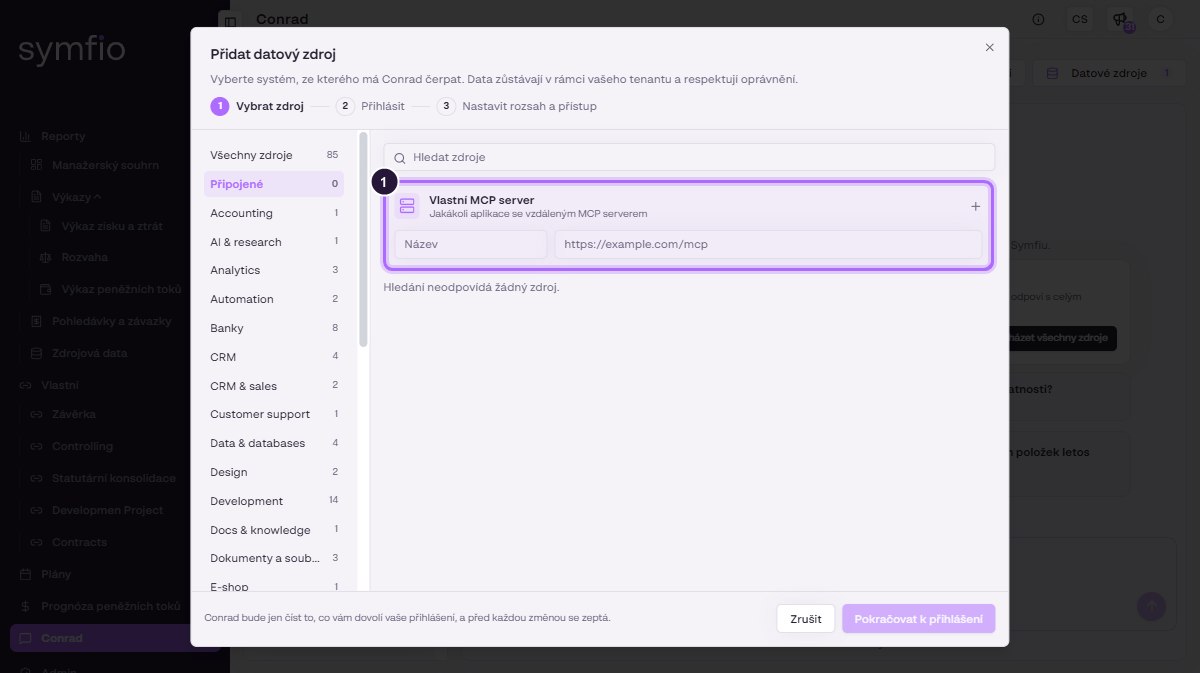Screen dimensions: 1200x673
Task: Click Pokračovat k přihlášení
Action: (918, 619)
